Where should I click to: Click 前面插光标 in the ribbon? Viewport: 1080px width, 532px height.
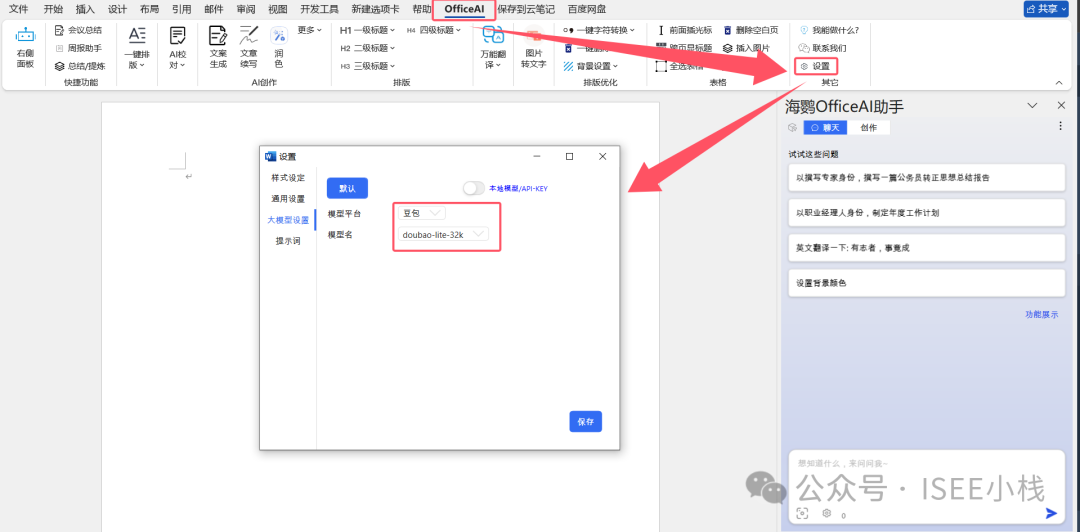point(683,30)
